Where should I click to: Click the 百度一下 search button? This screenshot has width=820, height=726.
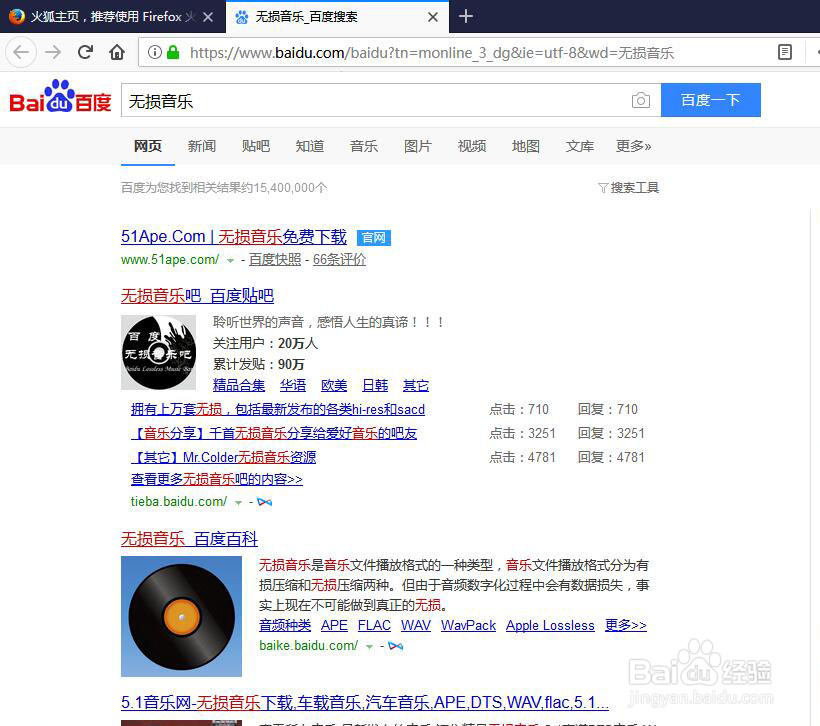[x=710, y=100]
